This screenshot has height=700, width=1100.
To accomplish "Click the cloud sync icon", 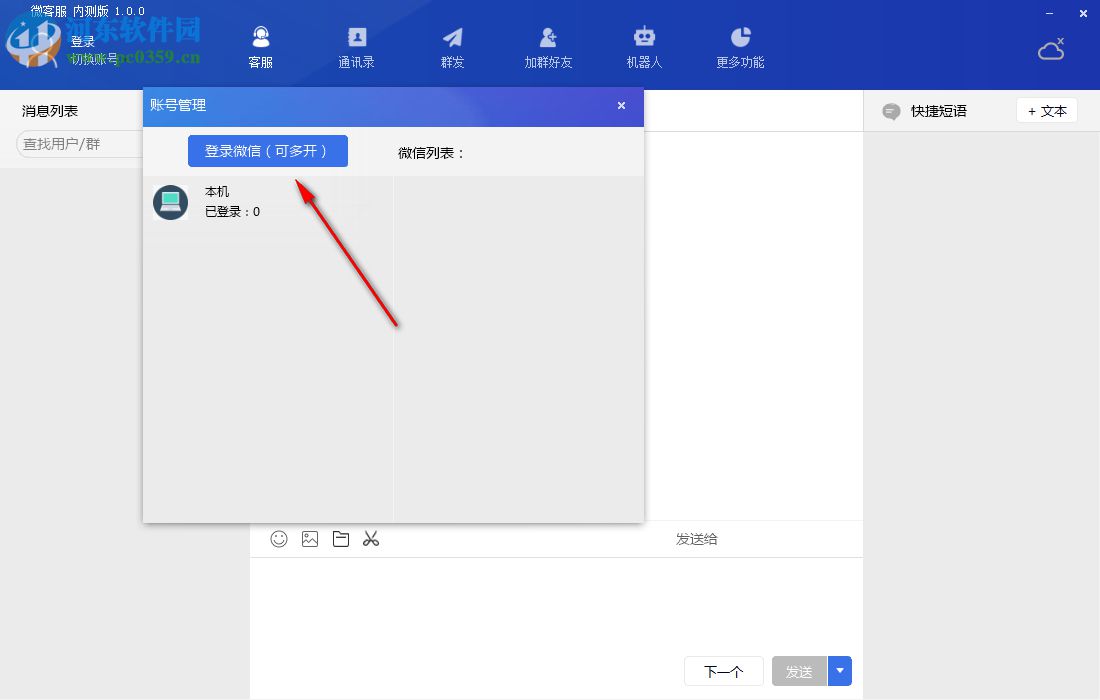I will pyautogui.click(x=1050, y=48).
